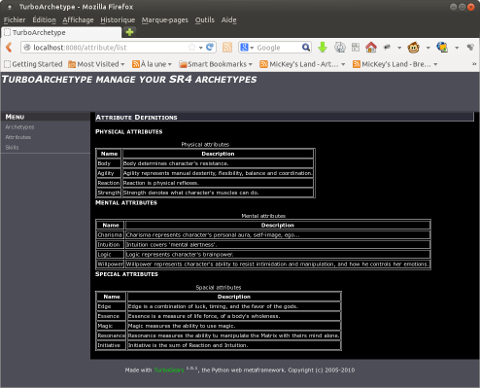Click the Essence name cell
This screenshot has width=480, height=388.
click(111, 316)
